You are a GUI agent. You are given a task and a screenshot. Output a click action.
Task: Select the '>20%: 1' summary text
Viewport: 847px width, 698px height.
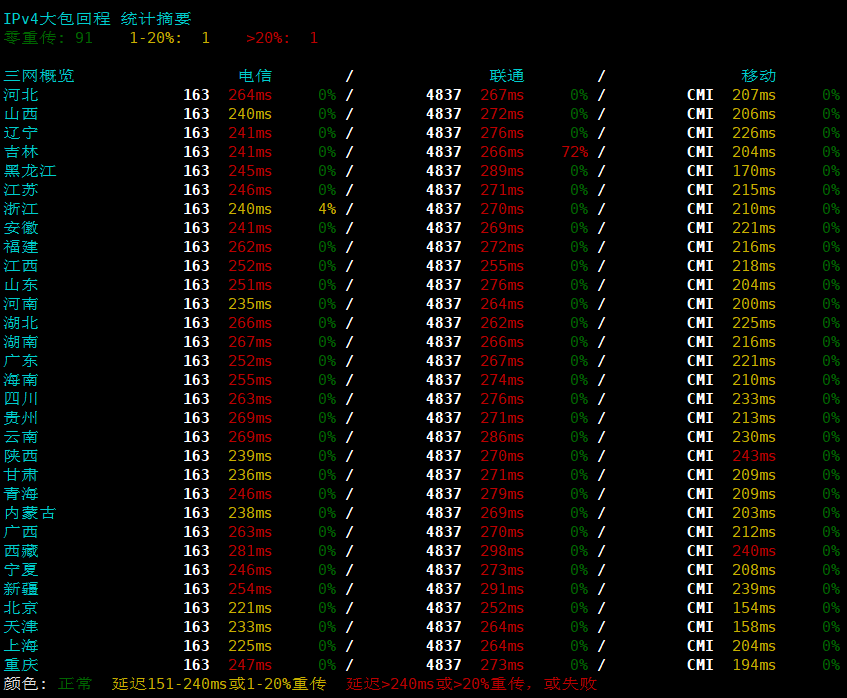(281, 38)
